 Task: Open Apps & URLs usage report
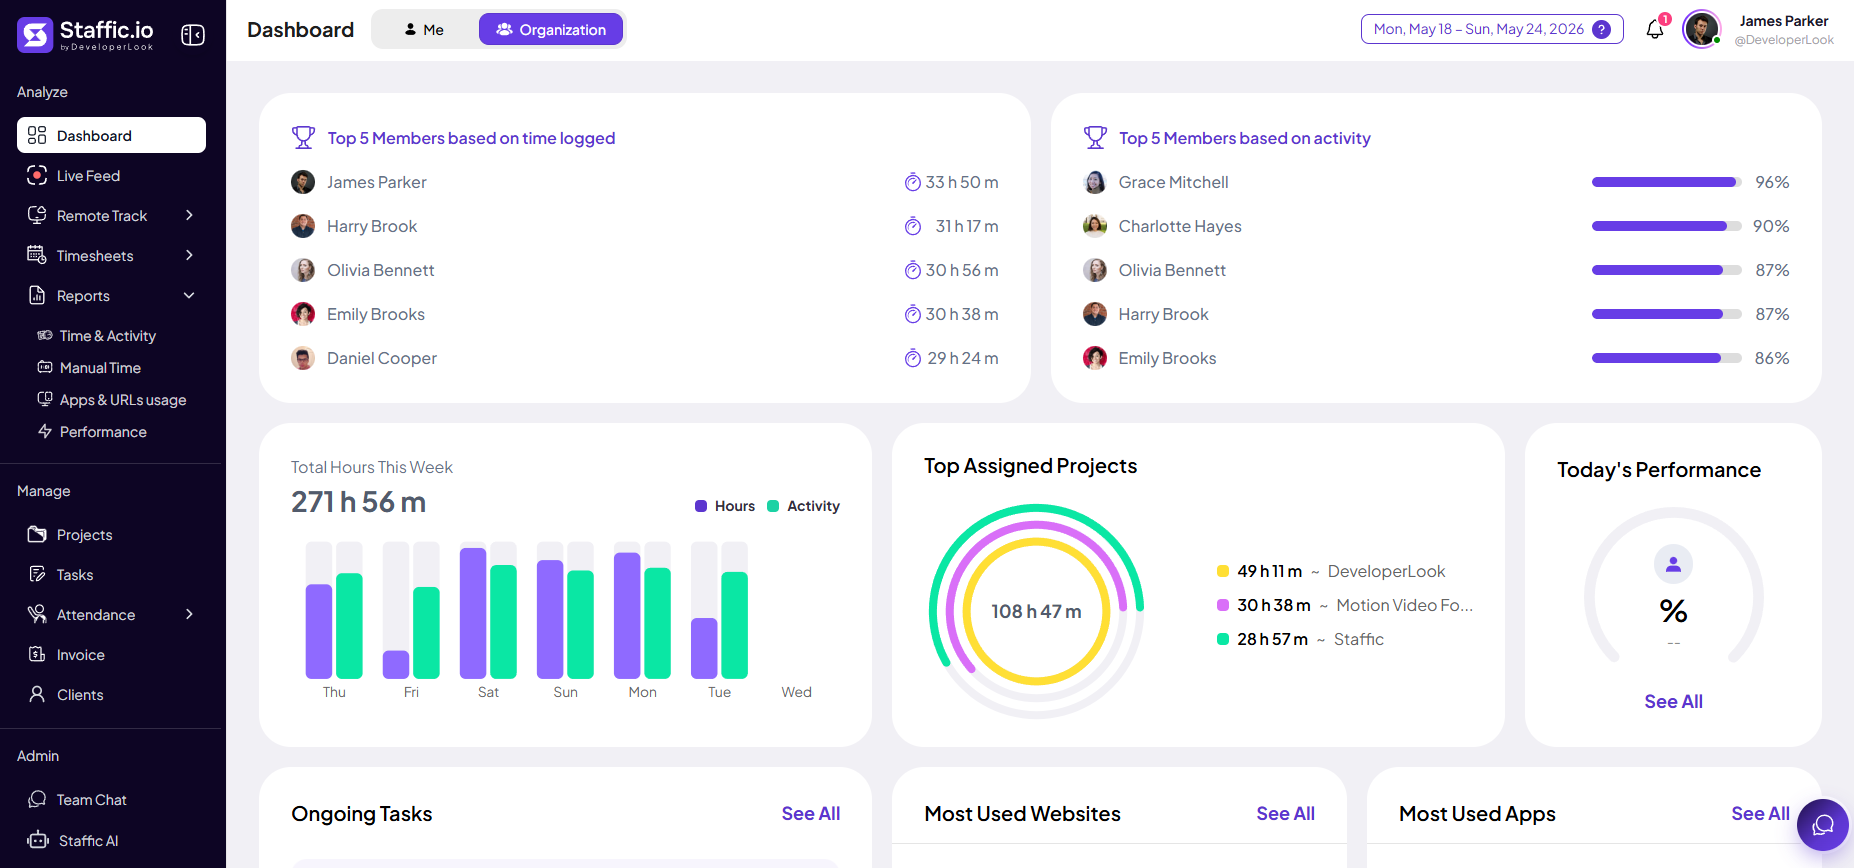[122, 399]
